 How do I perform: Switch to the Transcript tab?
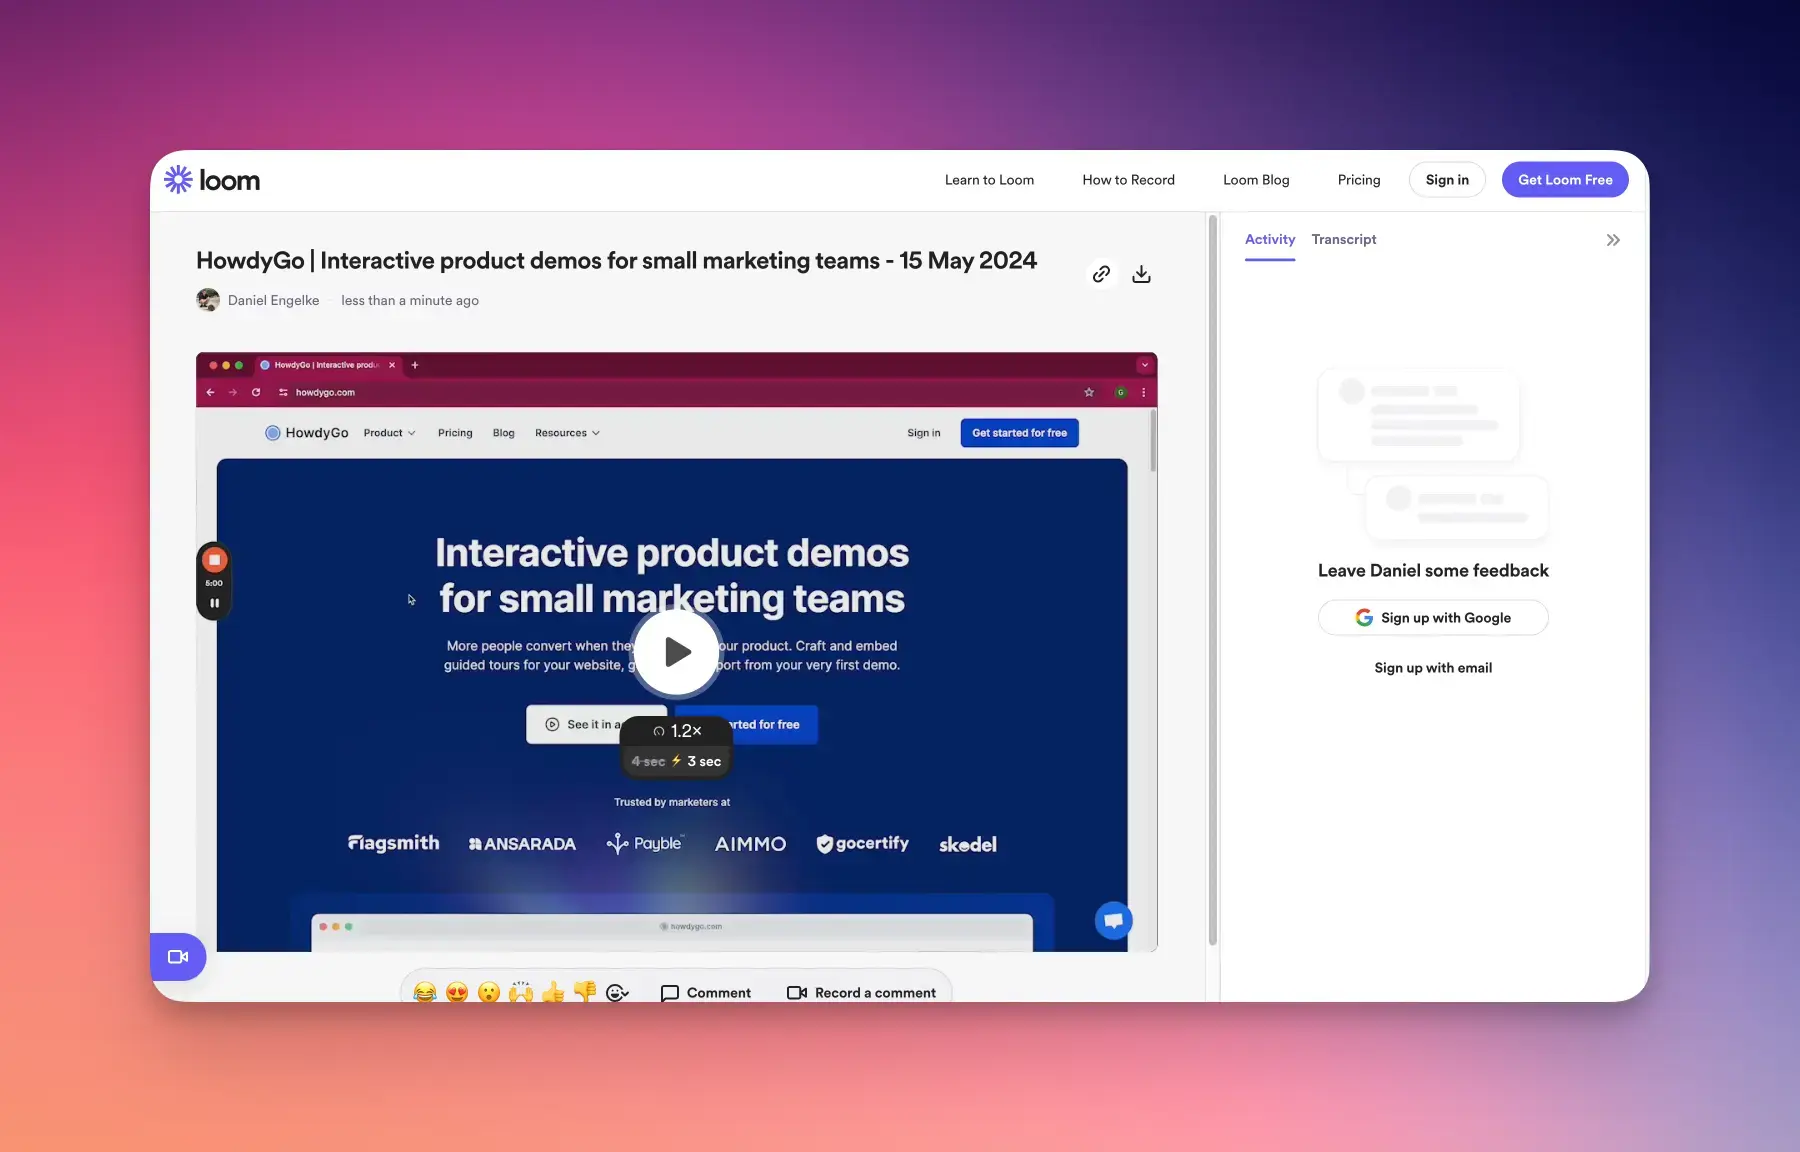click(x=1344, y=239)
